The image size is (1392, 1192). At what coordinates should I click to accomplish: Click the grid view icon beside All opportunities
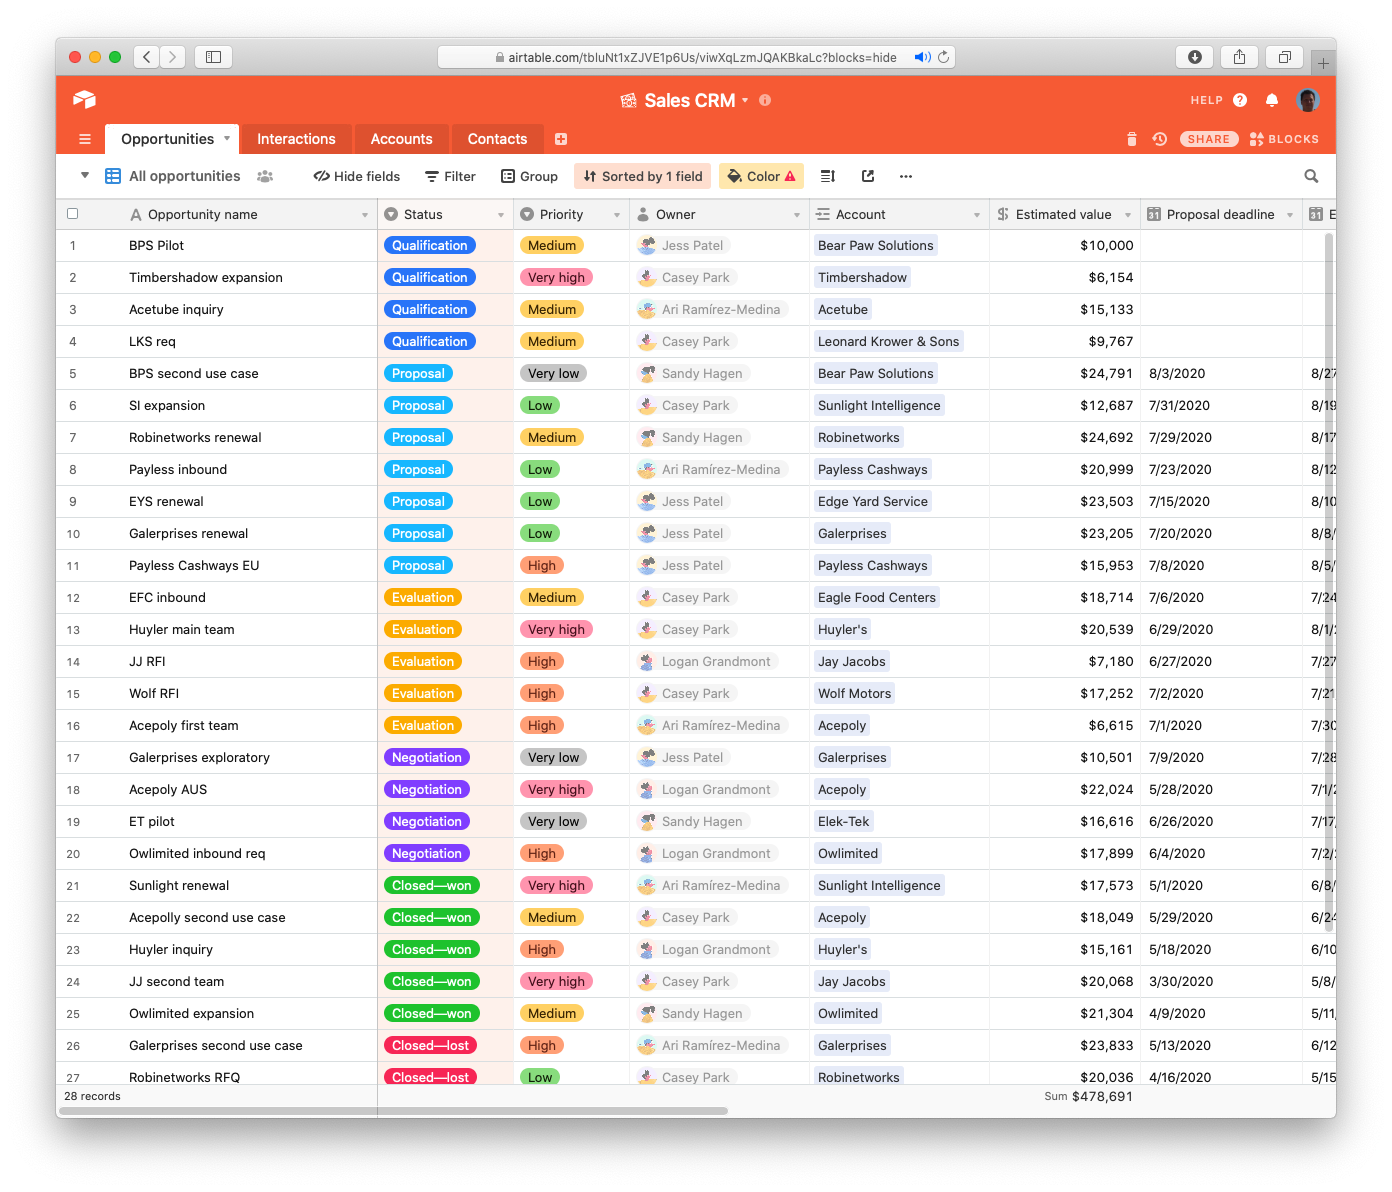(113, 176)
